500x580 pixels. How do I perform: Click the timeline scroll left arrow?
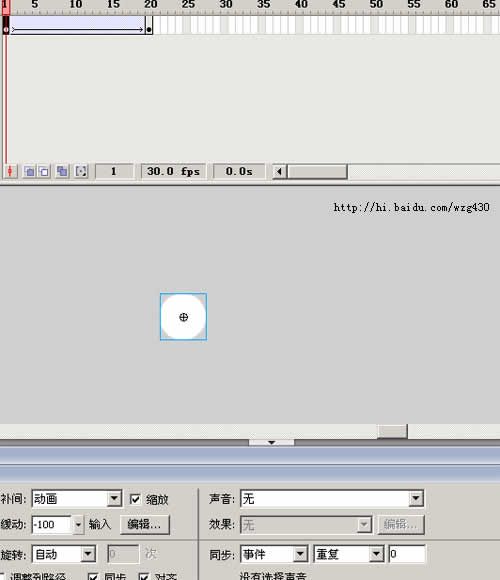click(280, 172)
